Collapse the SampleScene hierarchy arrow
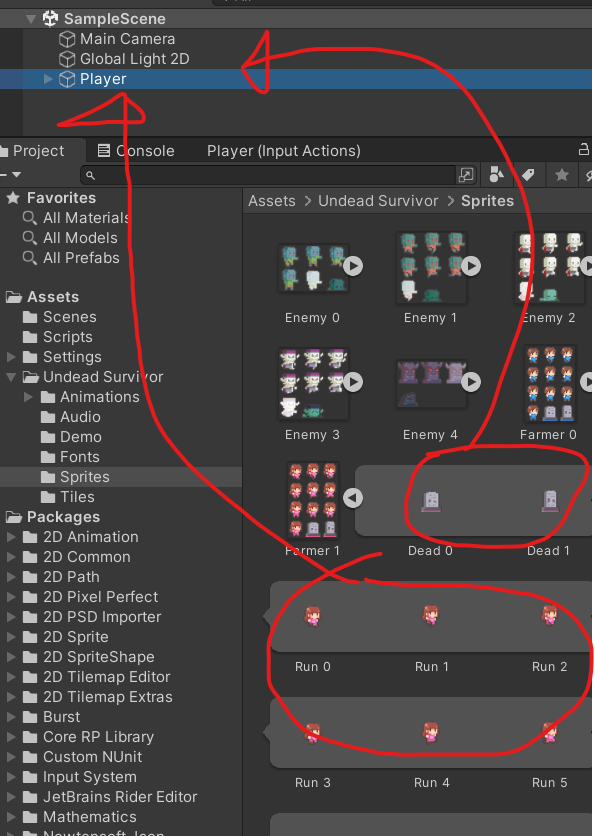Screen dimensions: 595x836 tap(31, 19)
